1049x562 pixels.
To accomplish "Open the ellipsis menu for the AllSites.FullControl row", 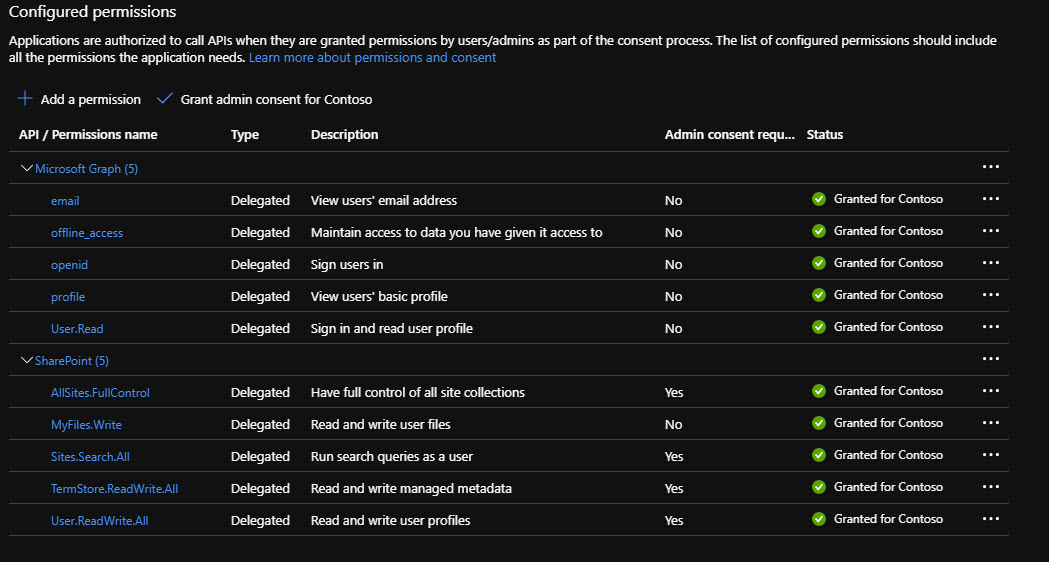I will (x=990, y=391).
